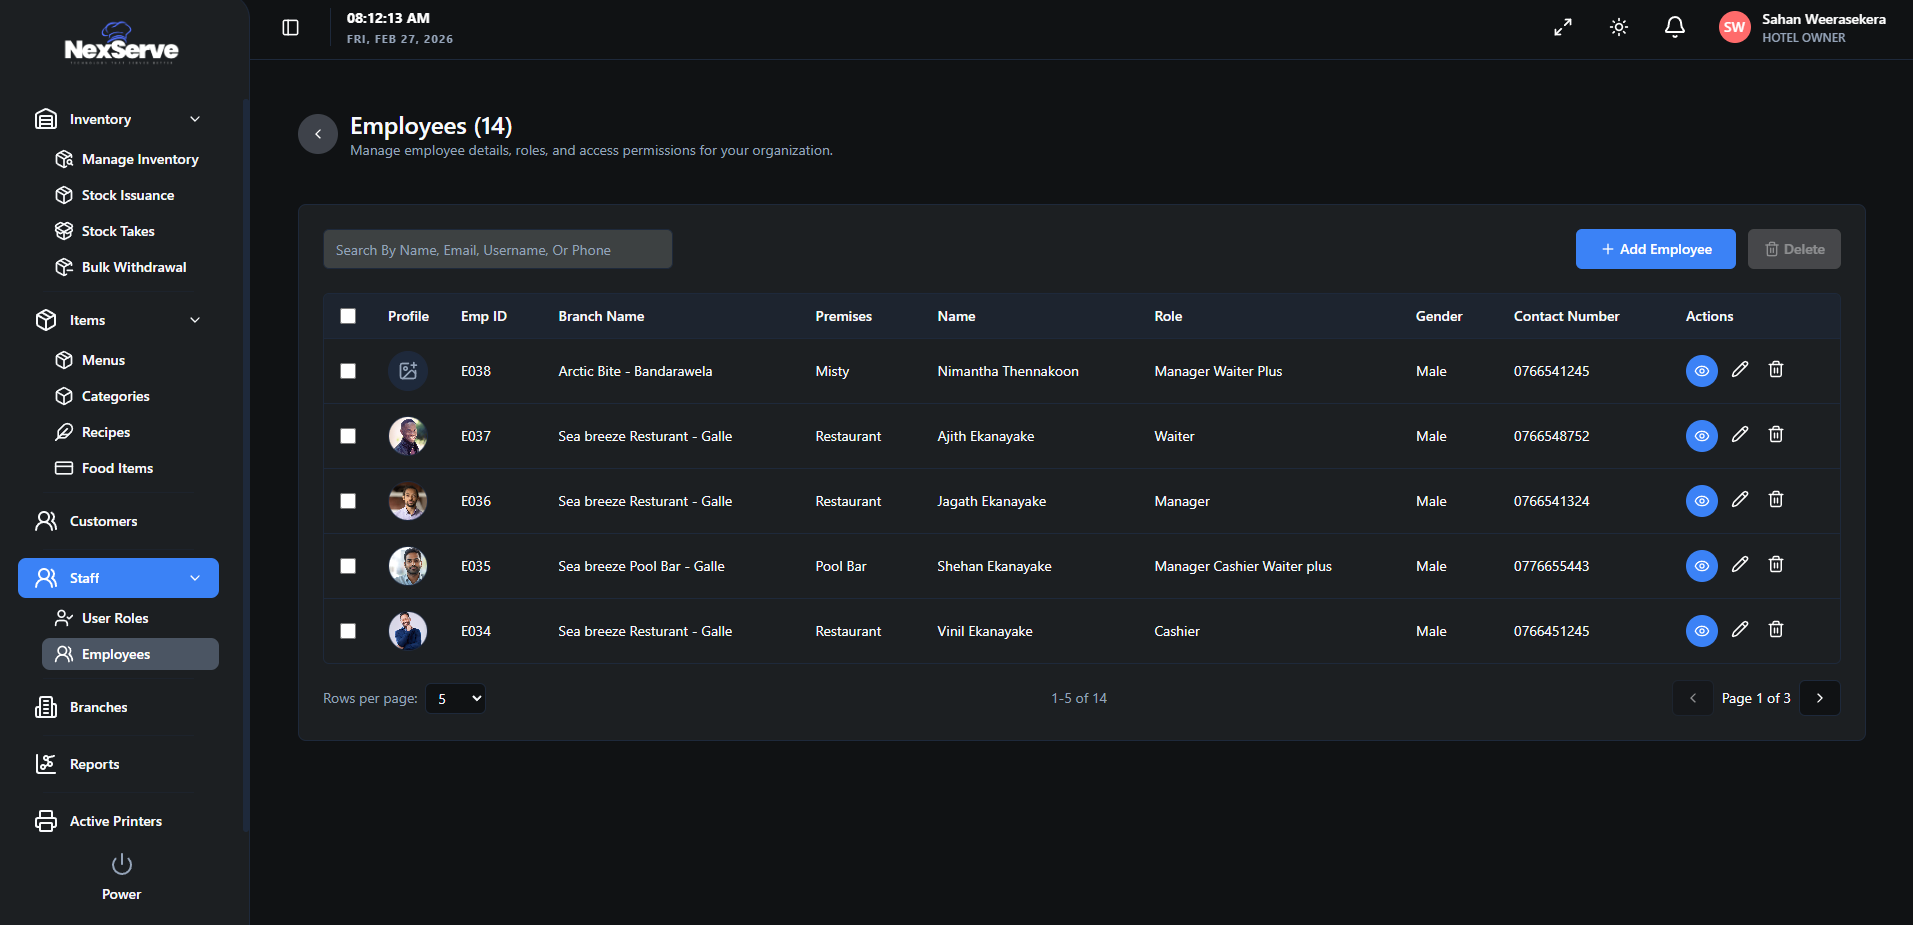This screenshot has width=1913, height=925.
Task: Collapse the Inventory section
Action: click(x=195, y=119)
